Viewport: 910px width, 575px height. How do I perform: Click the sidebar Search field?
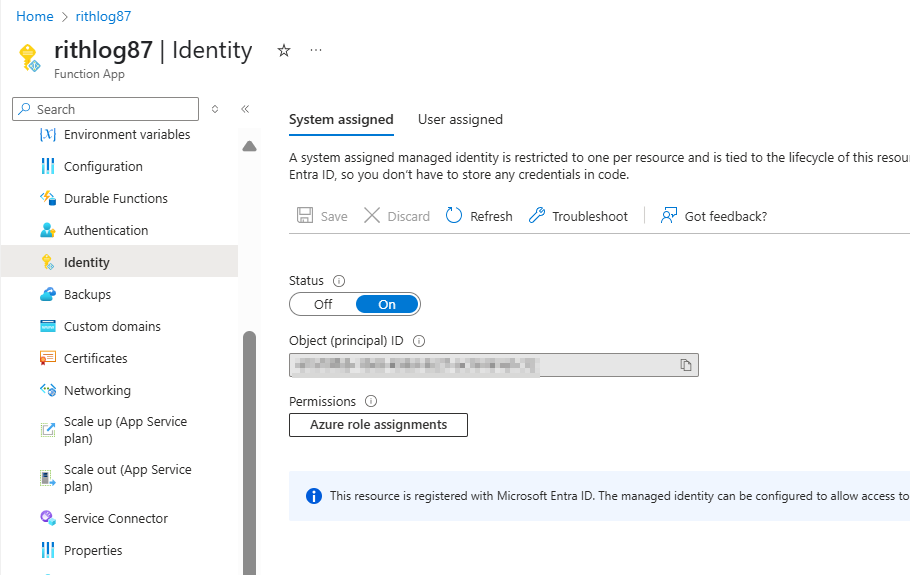point(106,109)
